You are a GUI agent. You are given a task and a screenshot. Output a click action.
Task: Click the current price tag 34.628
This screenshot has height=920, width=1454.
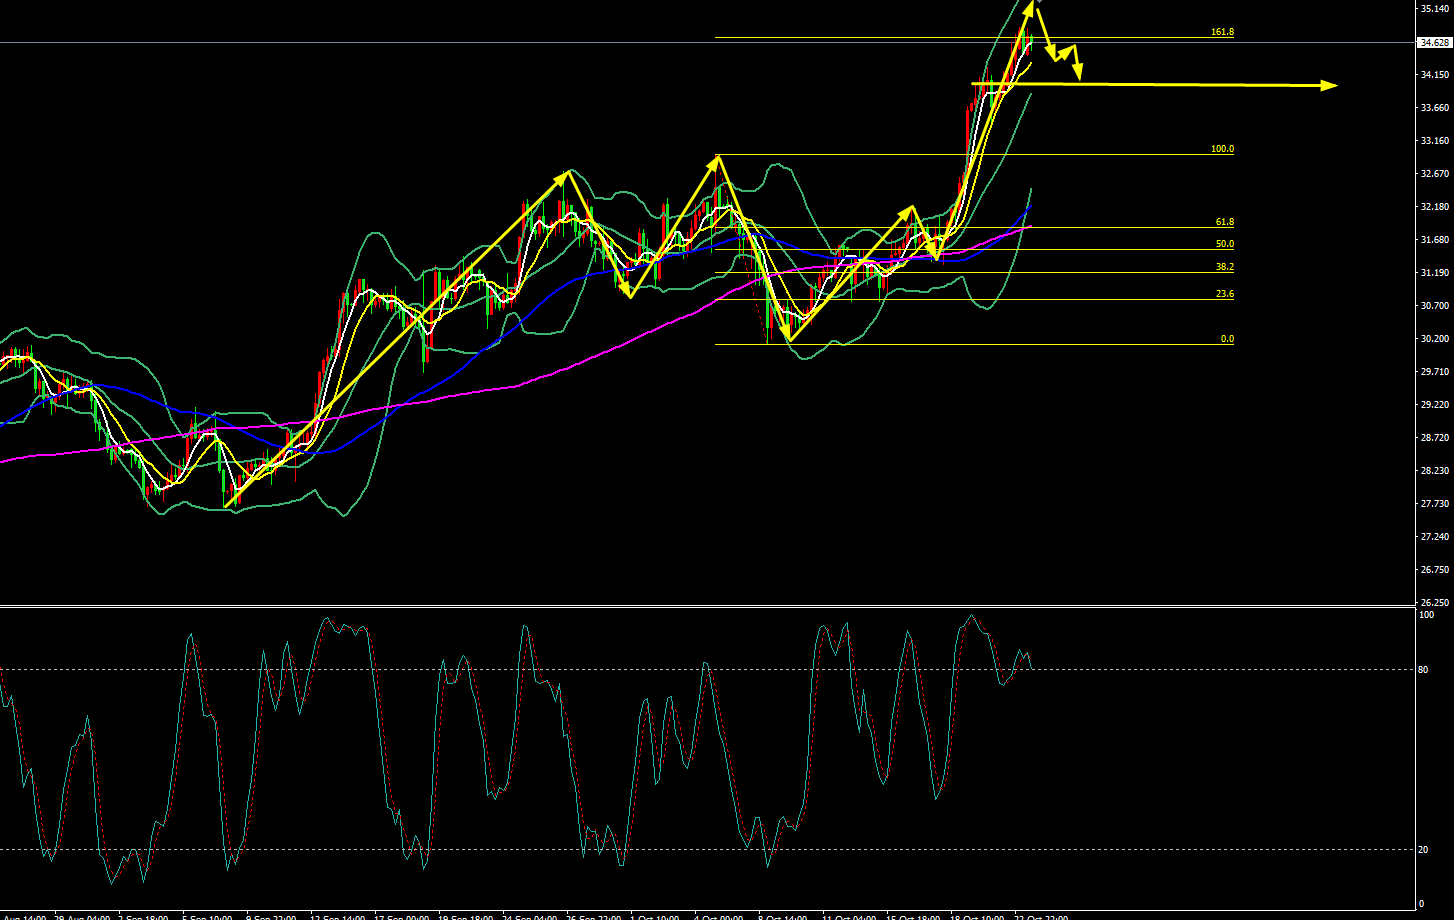1434,42
